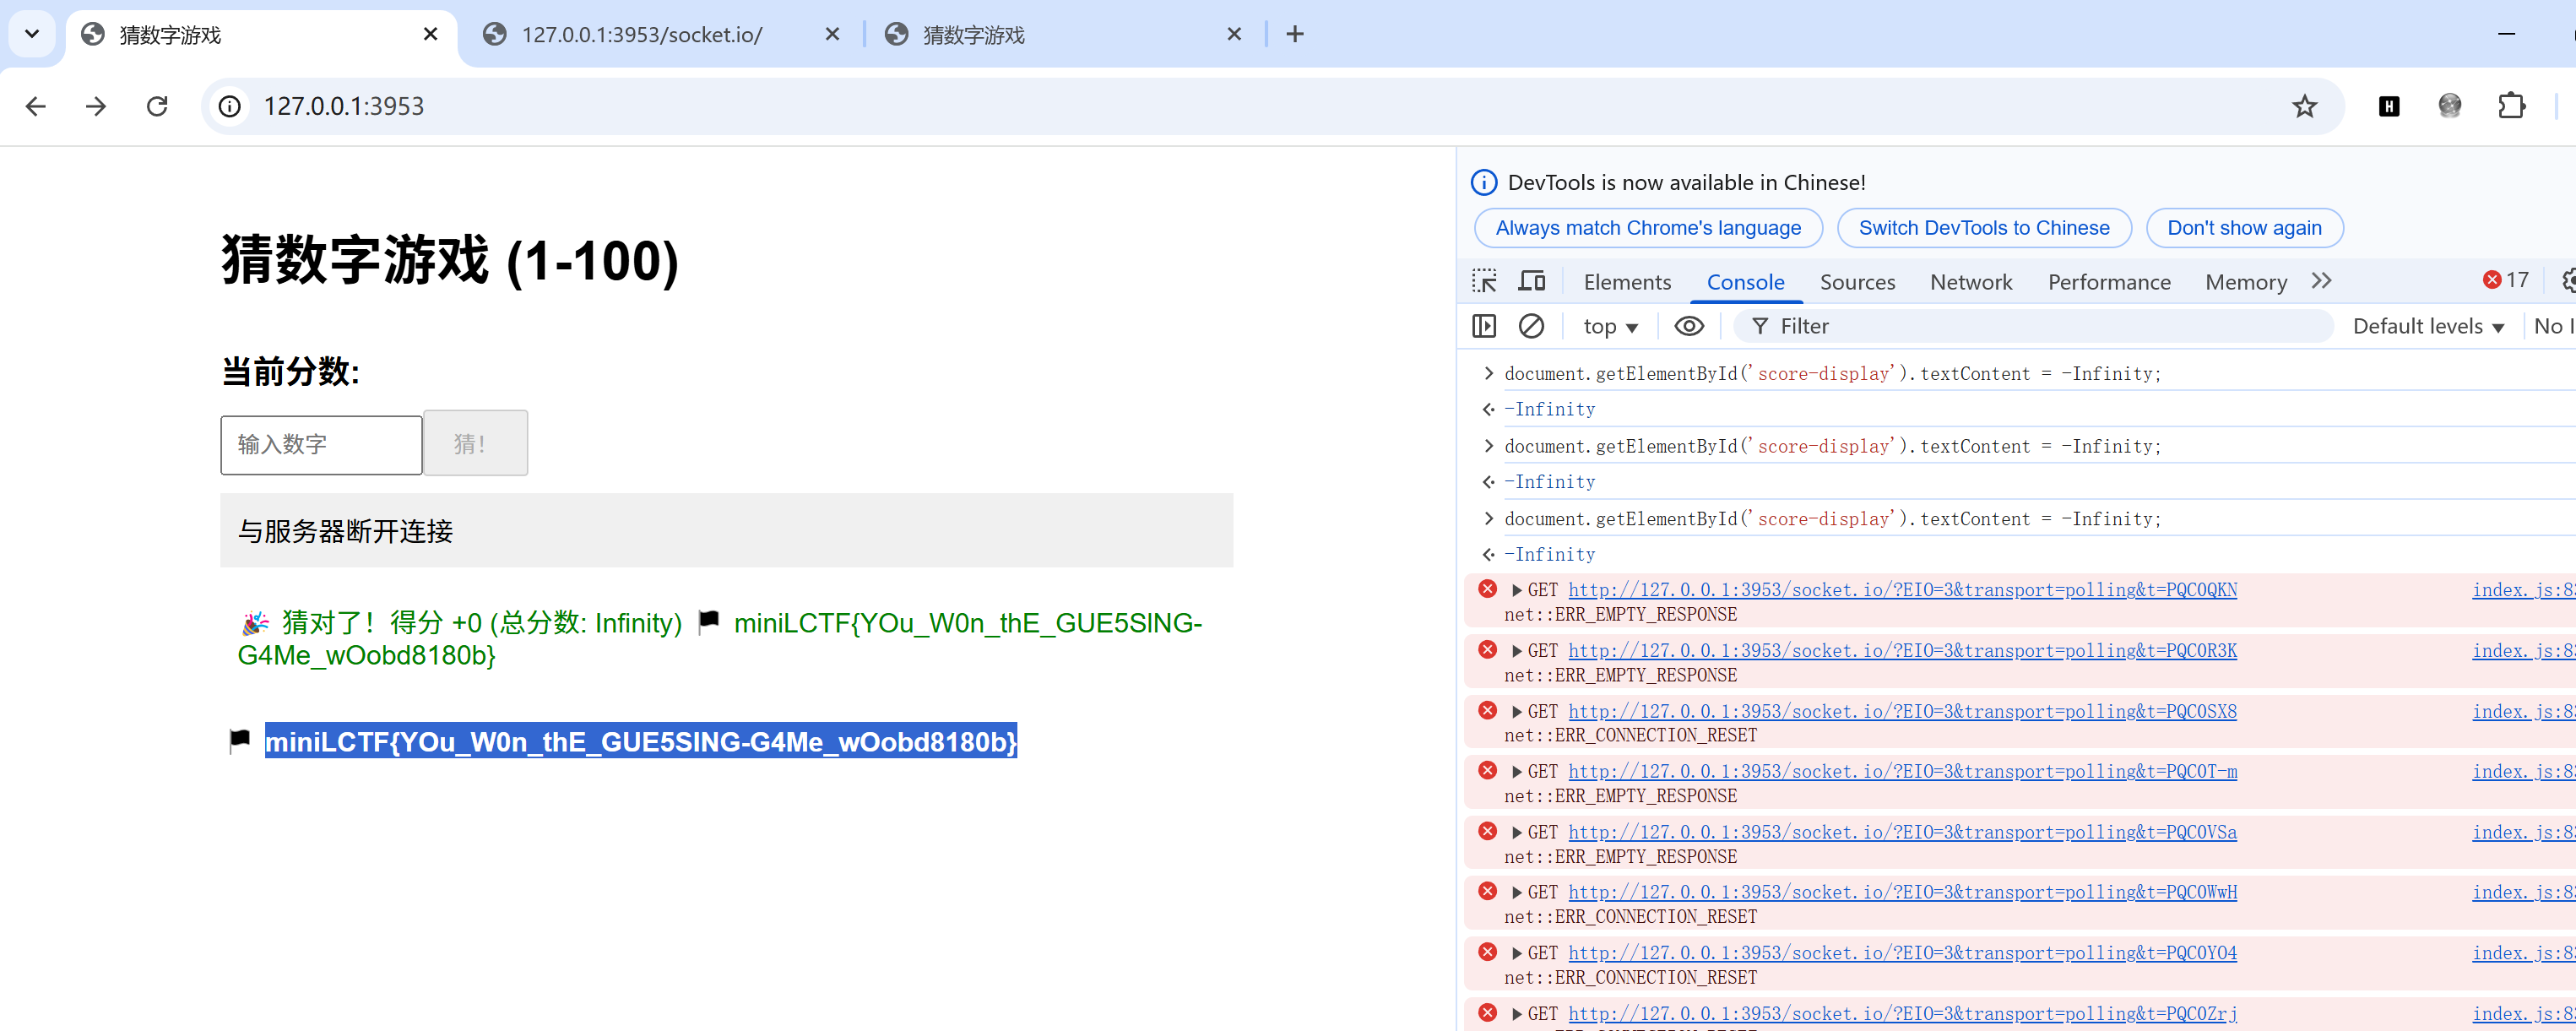Open the socket.io URL ending PQCOY04
Screen dimensions: 2576x1031
point(1902,953)
